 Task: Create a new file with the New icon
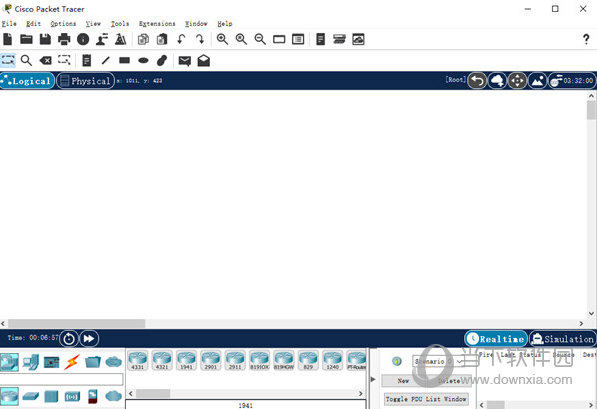click(x=8, y=39)
